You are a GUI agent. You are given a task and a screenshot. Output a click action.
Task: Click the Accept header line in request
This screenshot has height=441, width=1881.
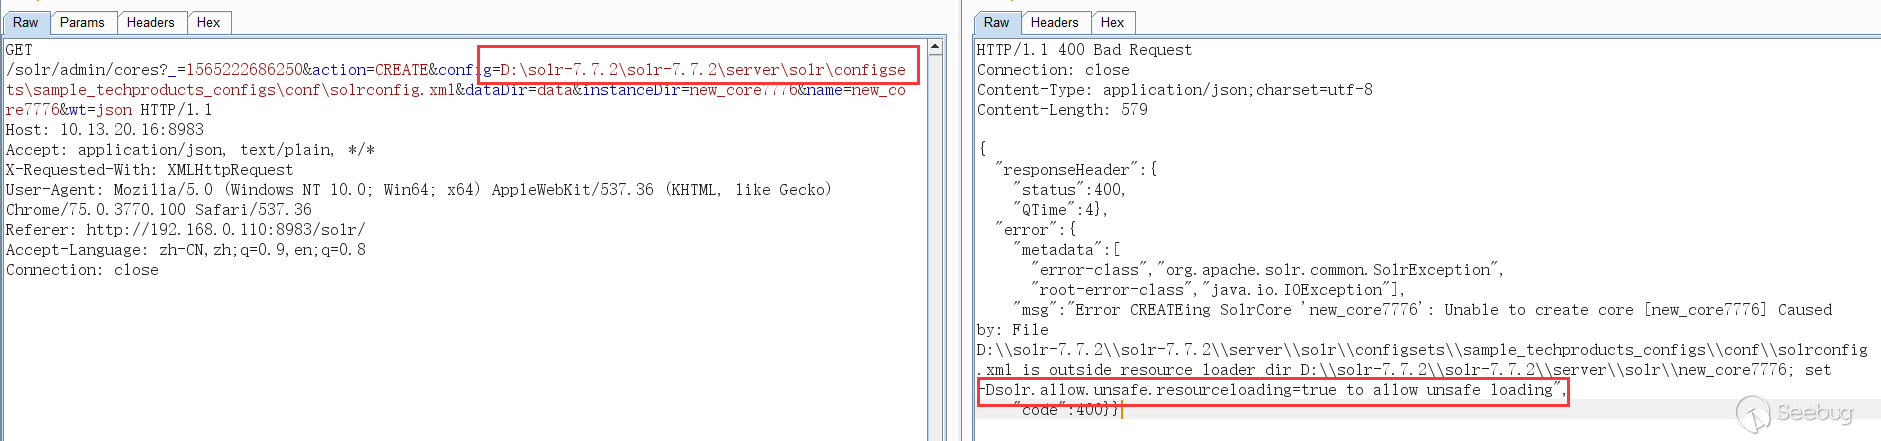(x=190, y=150)
